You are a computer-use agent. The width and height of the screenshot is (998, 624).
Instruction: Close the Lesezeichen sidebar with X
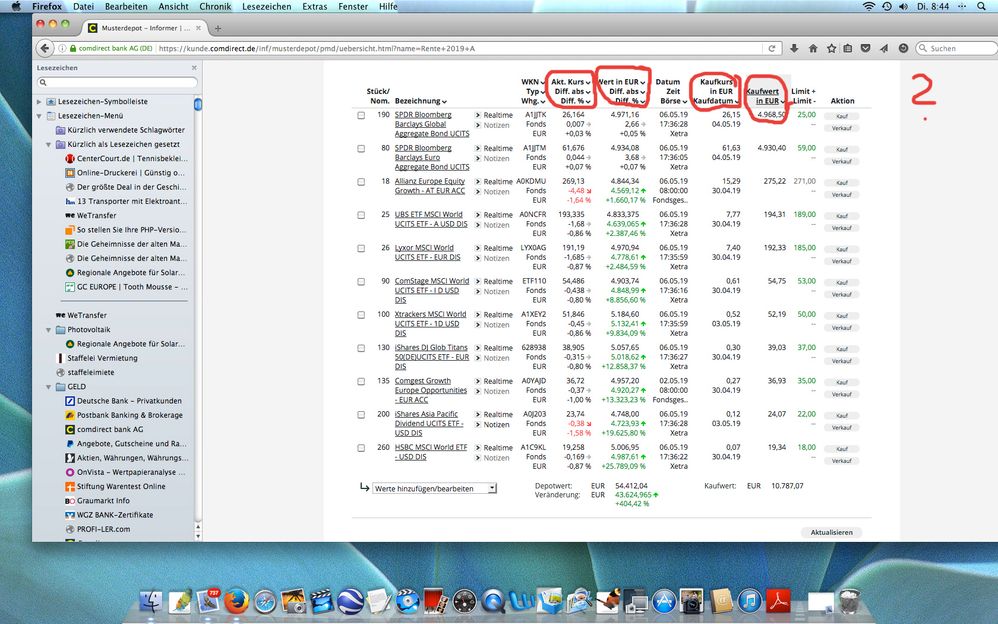pos(194,68)
